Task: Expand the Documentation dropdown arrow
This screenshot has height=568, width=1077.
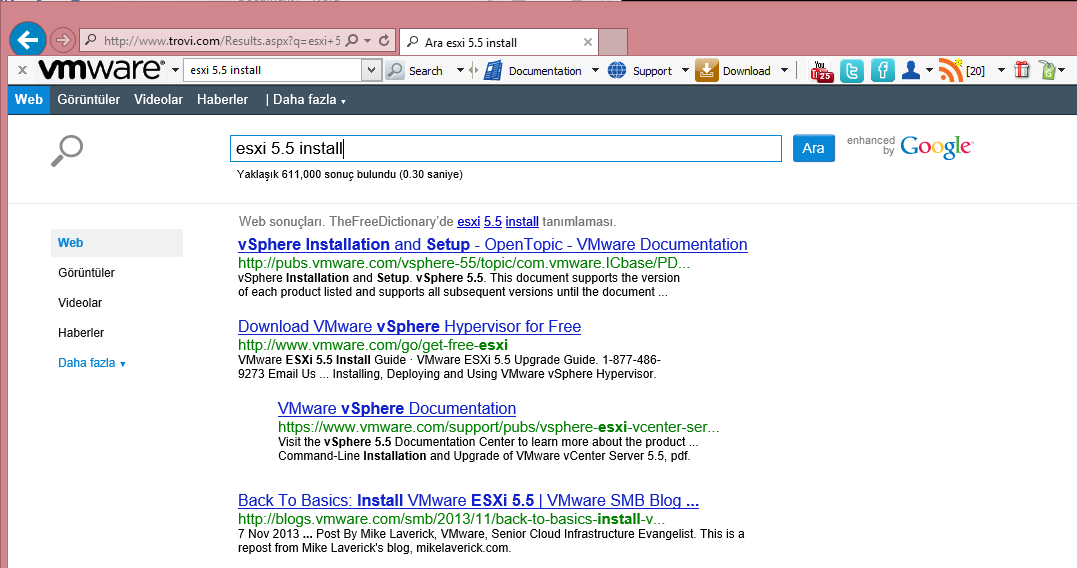Action: coord(596,70)
